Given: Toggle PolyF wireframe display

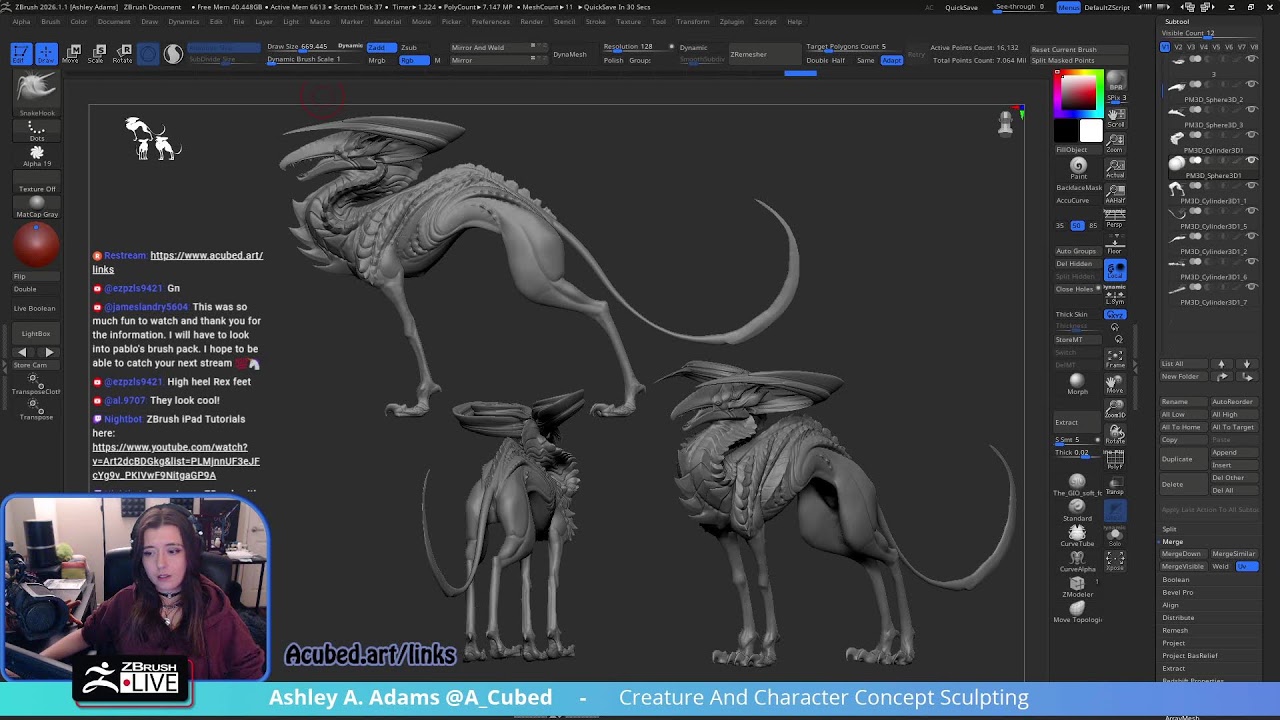Looking at the screenshot, I should point(1116,460).
